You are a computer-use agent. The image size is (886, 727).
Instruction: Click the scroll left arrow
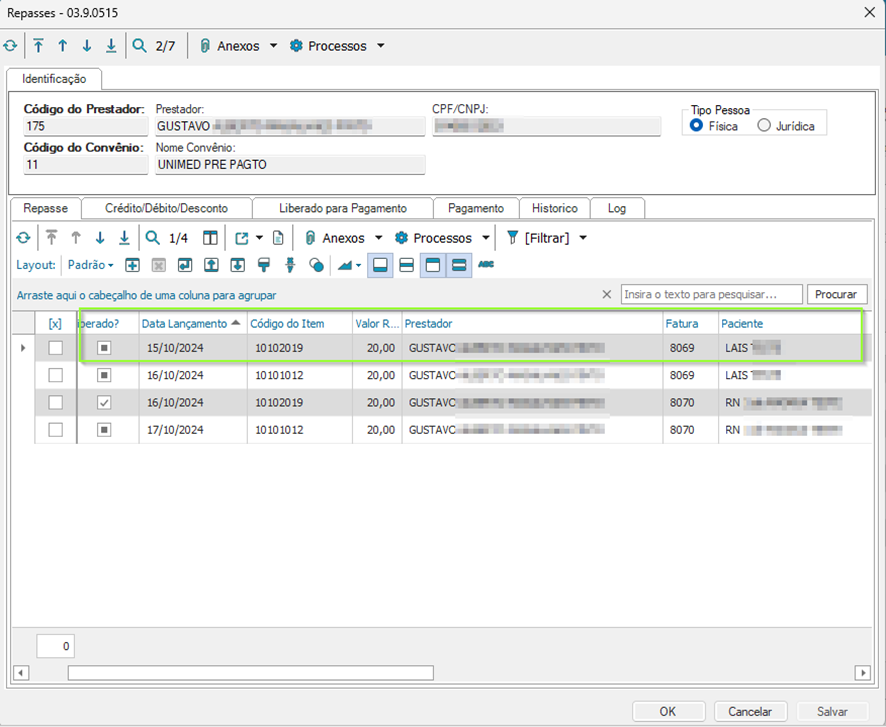click(x=21, y=673)
